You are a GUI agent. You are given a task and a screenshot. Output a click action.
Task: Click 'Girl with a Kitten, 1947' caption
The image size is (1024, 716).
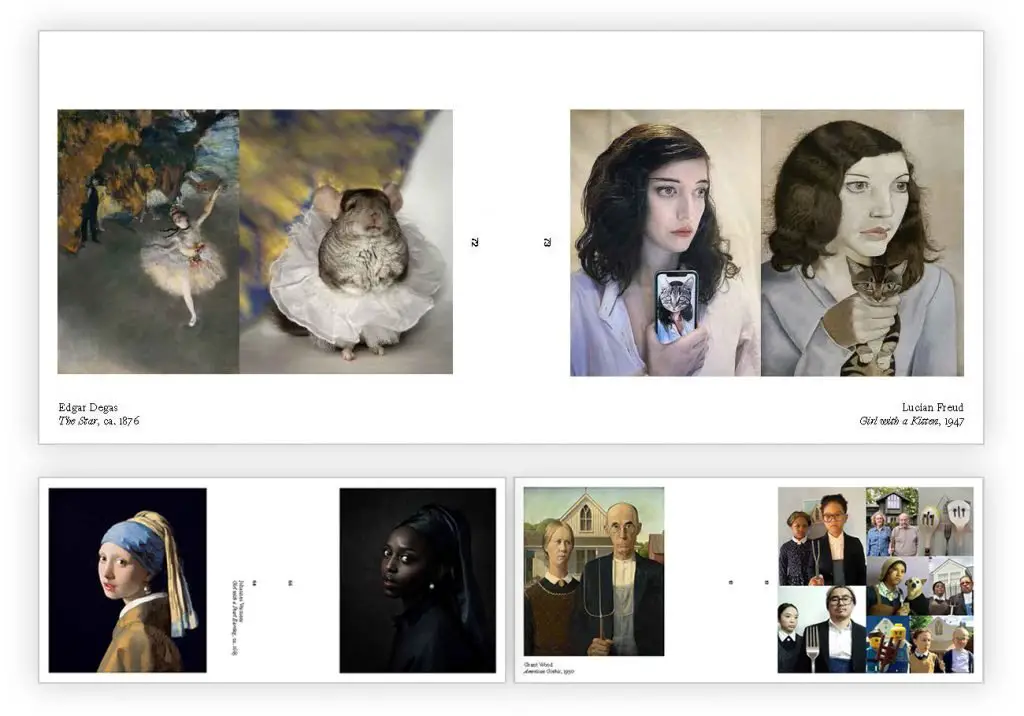click(912, 421)
